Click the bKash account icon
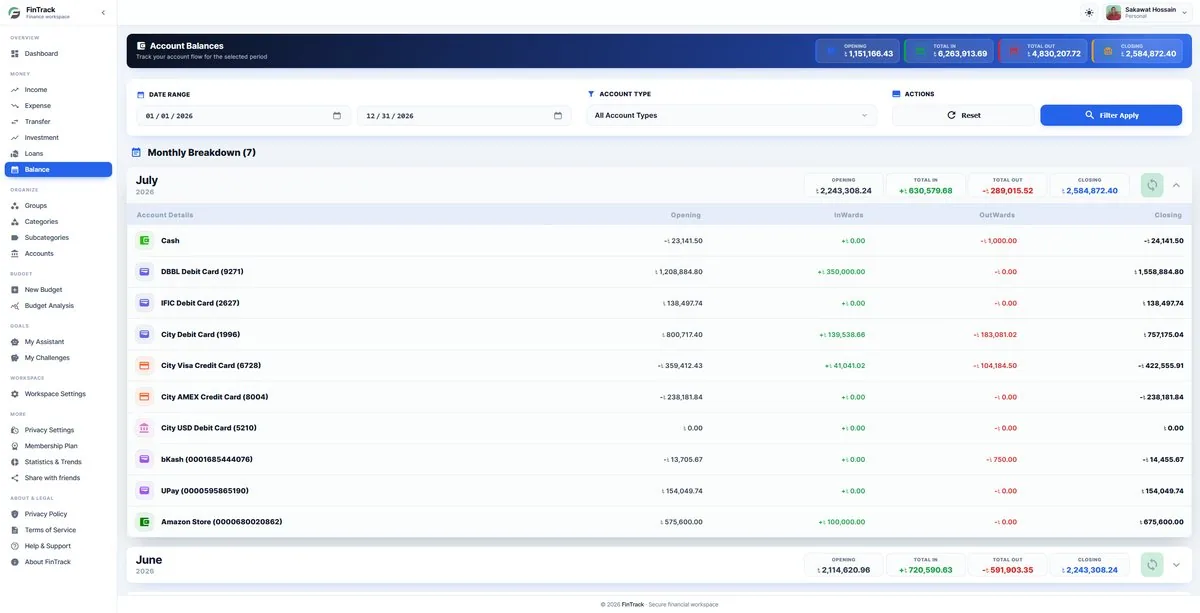The image size is (1200, 613). [145, 459]
